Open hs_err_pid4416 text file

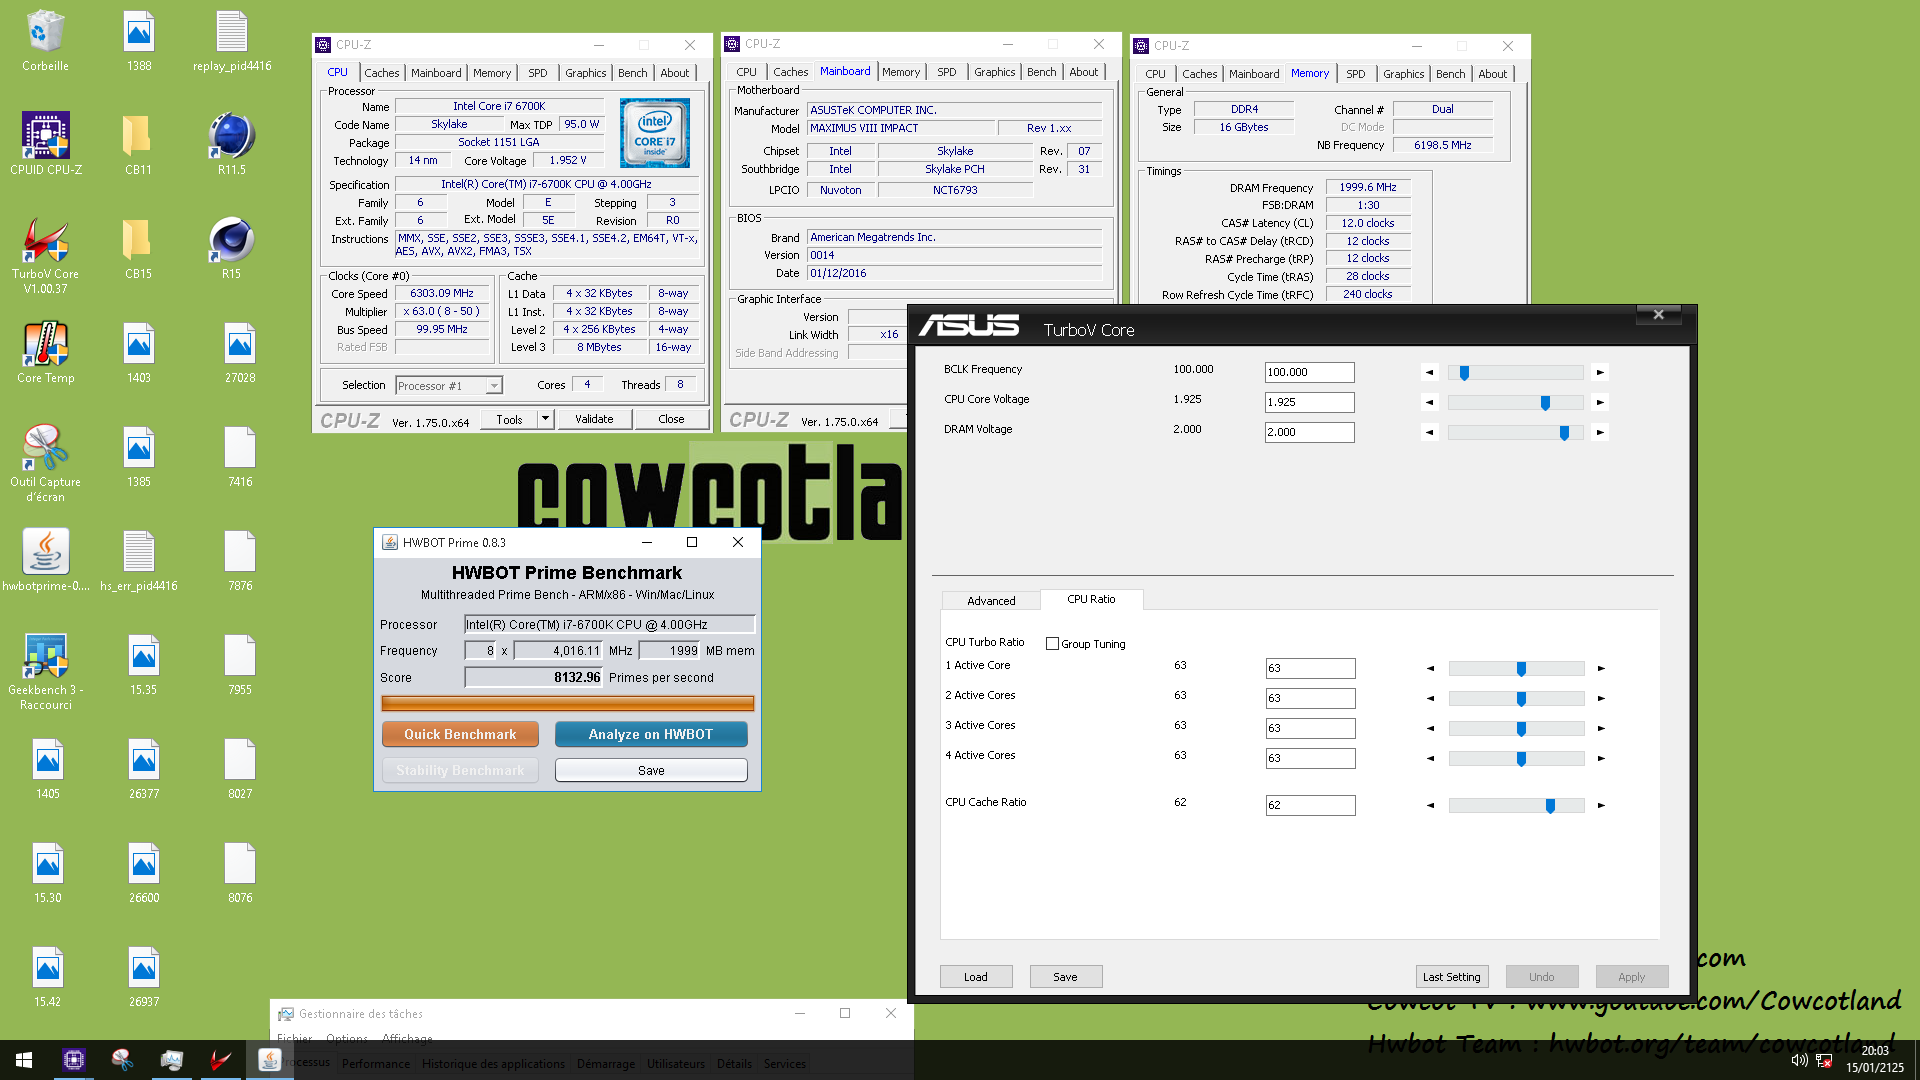[x=138, y=560]
